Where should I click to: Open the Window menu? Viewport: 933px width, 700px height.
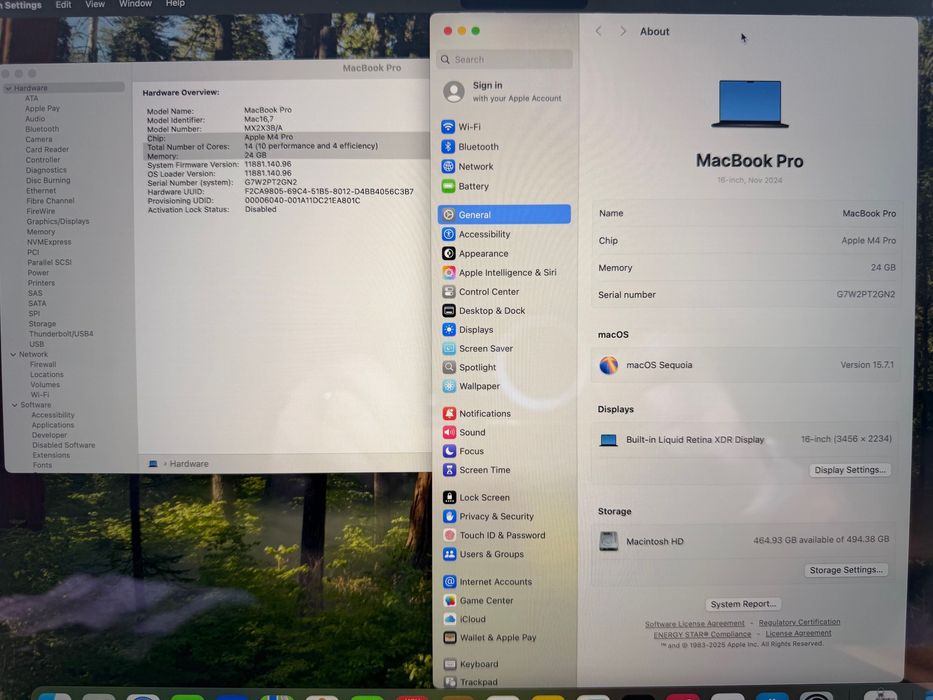tap(135, 4)
